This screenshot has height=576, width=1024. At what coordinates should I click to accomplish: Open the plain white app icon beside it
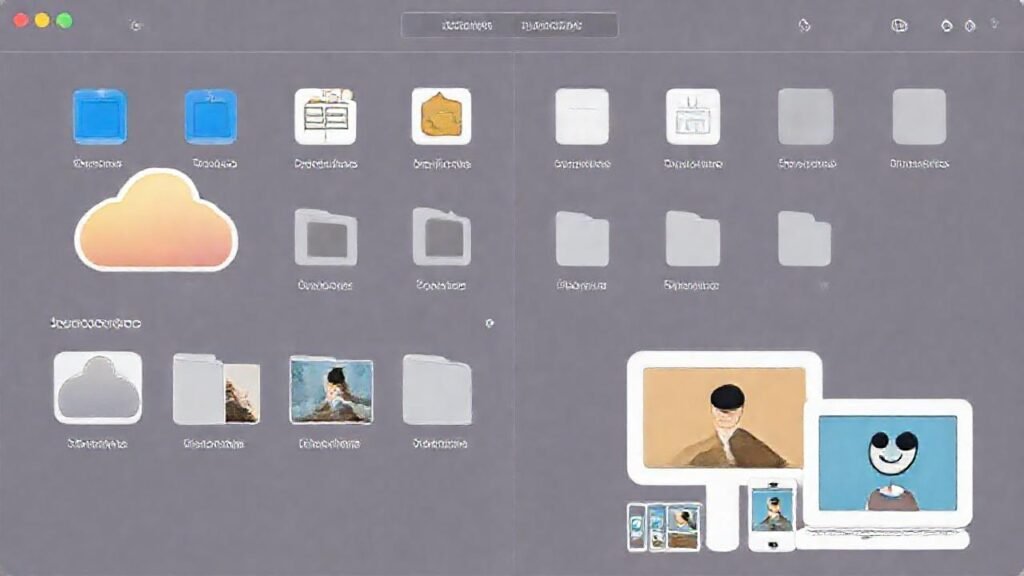click(583, 118)
